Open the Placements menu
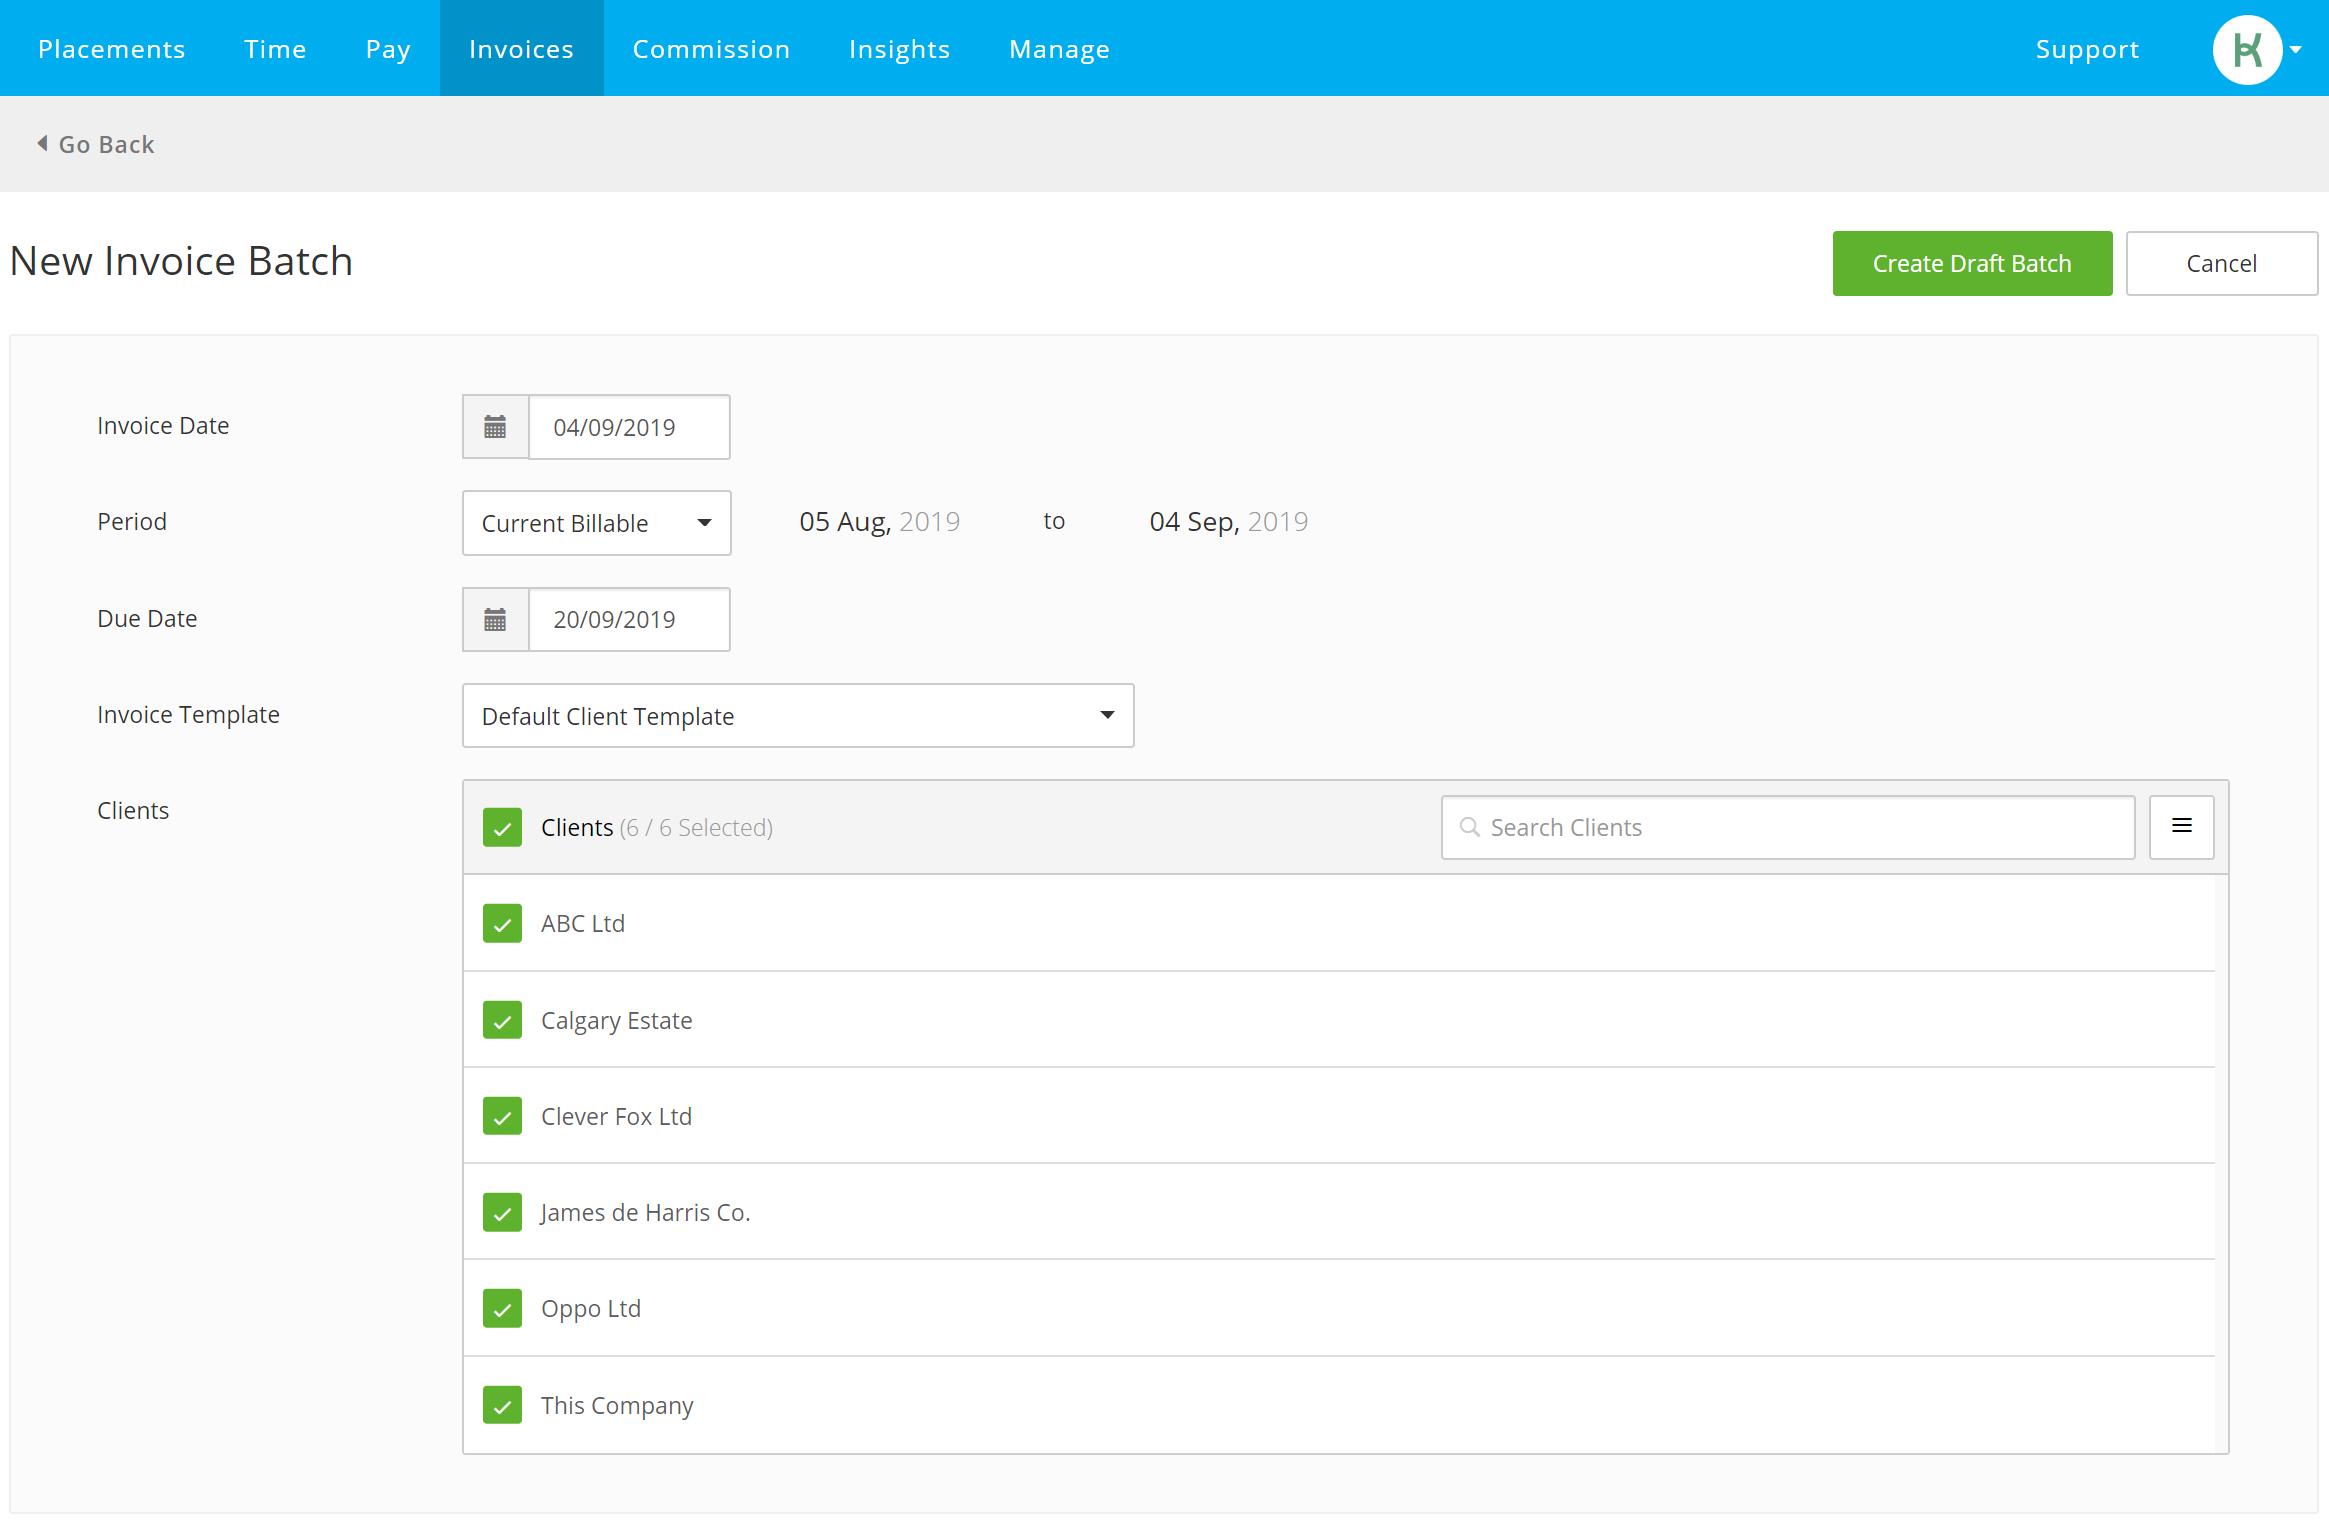The image size is (2329, 1523). 112,49
